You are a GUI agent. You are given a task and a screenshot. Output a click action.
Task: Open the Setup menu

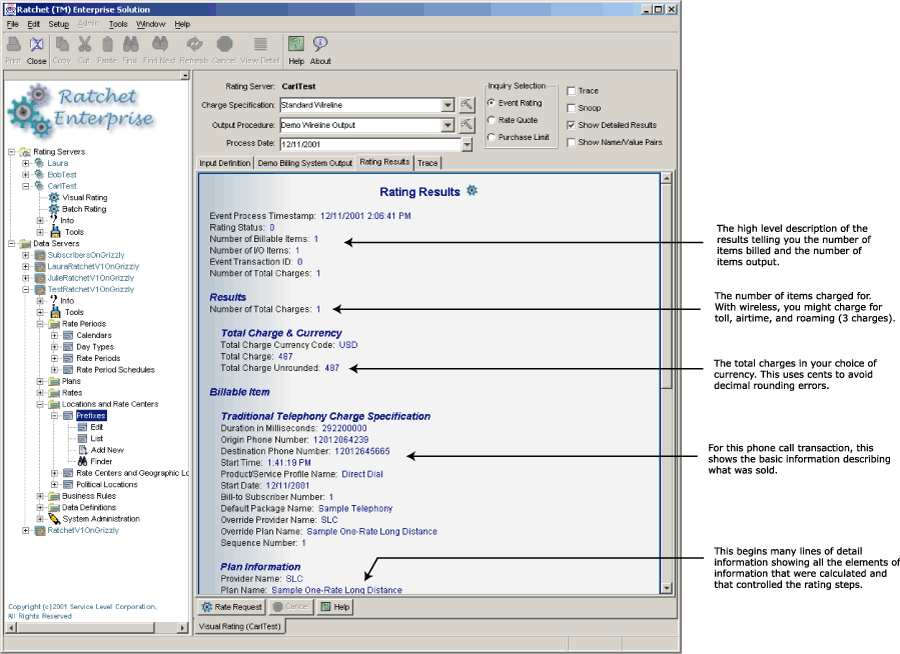click(59, 24)
